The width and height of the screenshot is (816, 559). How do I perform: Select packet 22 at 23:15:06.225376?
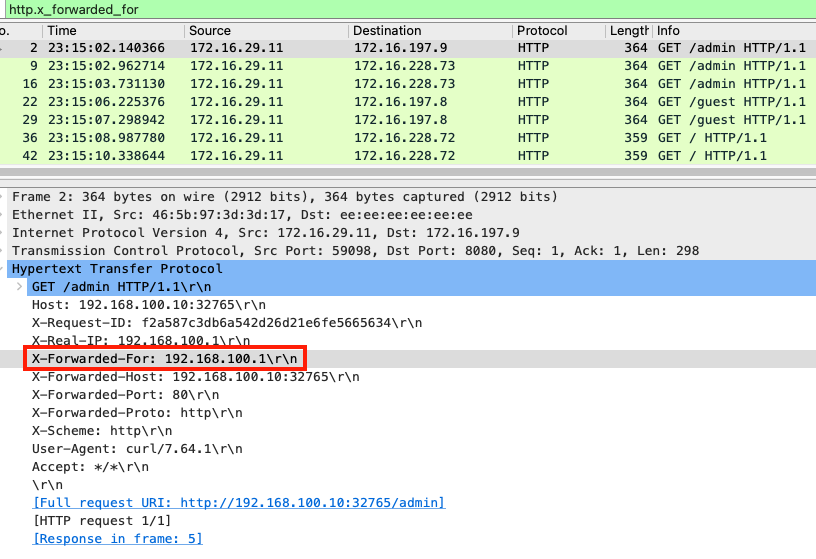tap(408, 102)
